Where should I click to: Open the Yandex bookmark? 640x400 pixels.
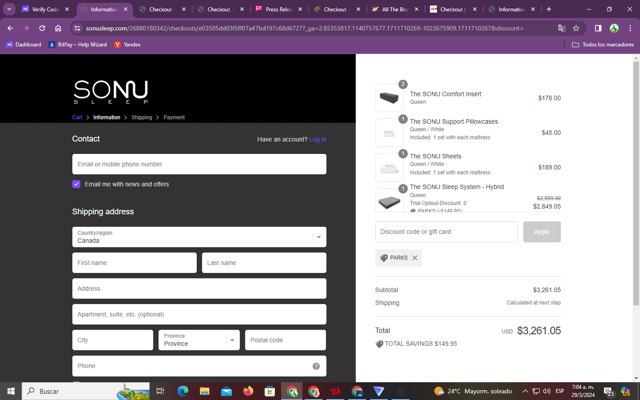(x=127, y=44)
